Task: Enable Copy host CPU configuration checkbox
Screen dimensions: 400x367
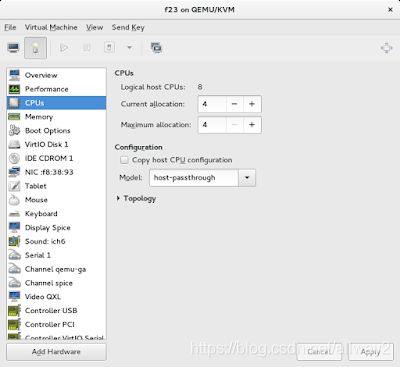Action: point(124,160)
